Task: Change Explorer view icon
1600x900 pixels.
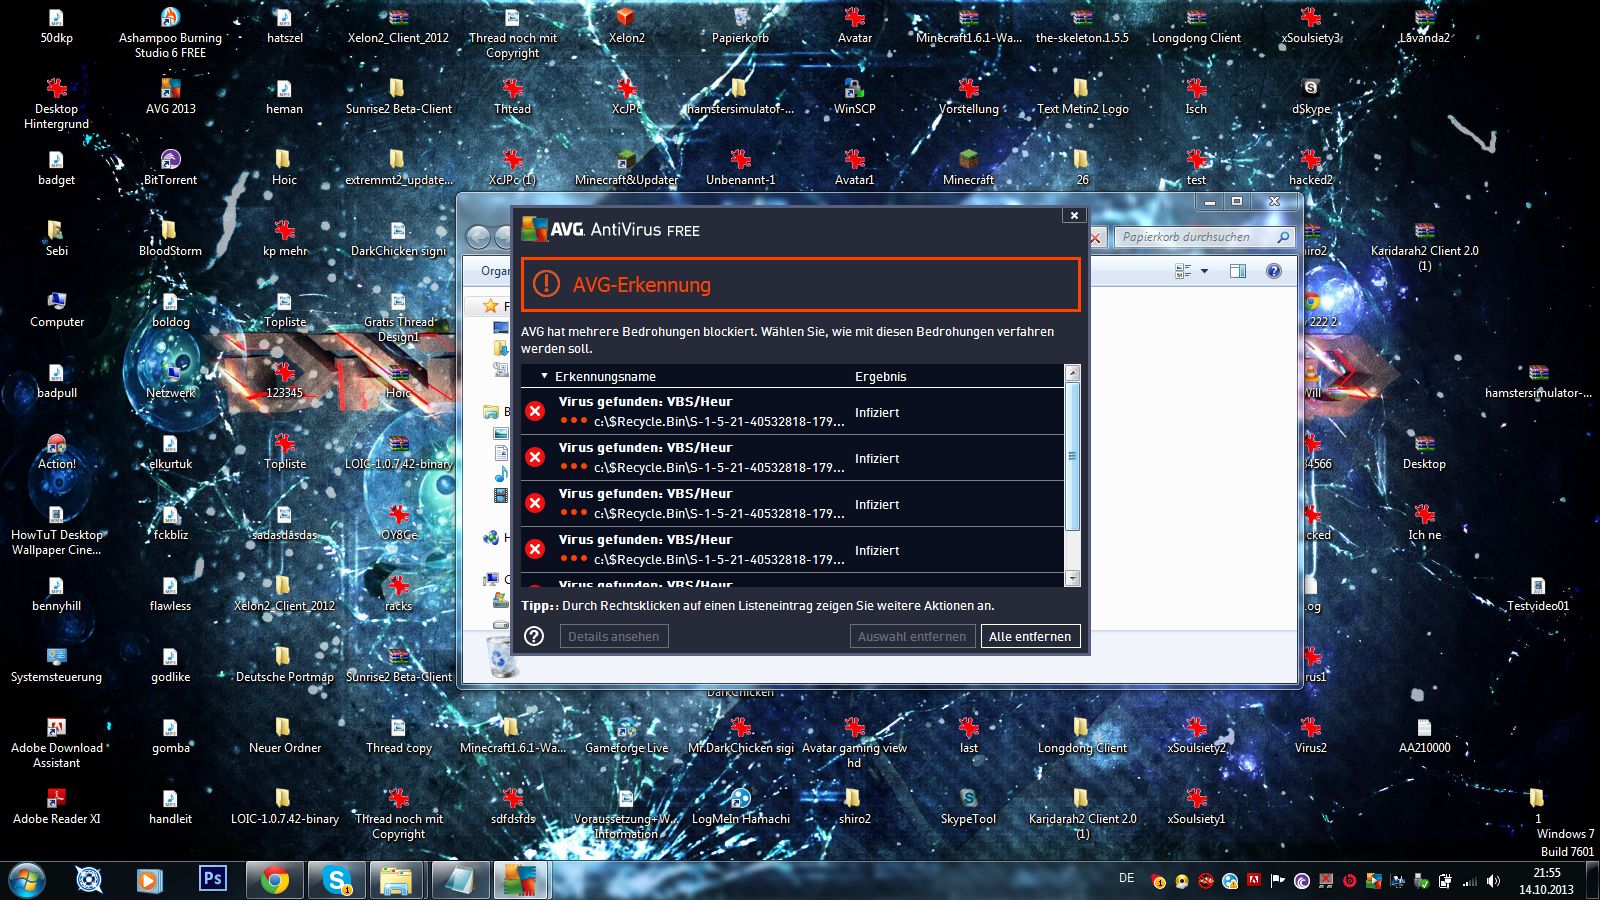Action: point(1184,271)
